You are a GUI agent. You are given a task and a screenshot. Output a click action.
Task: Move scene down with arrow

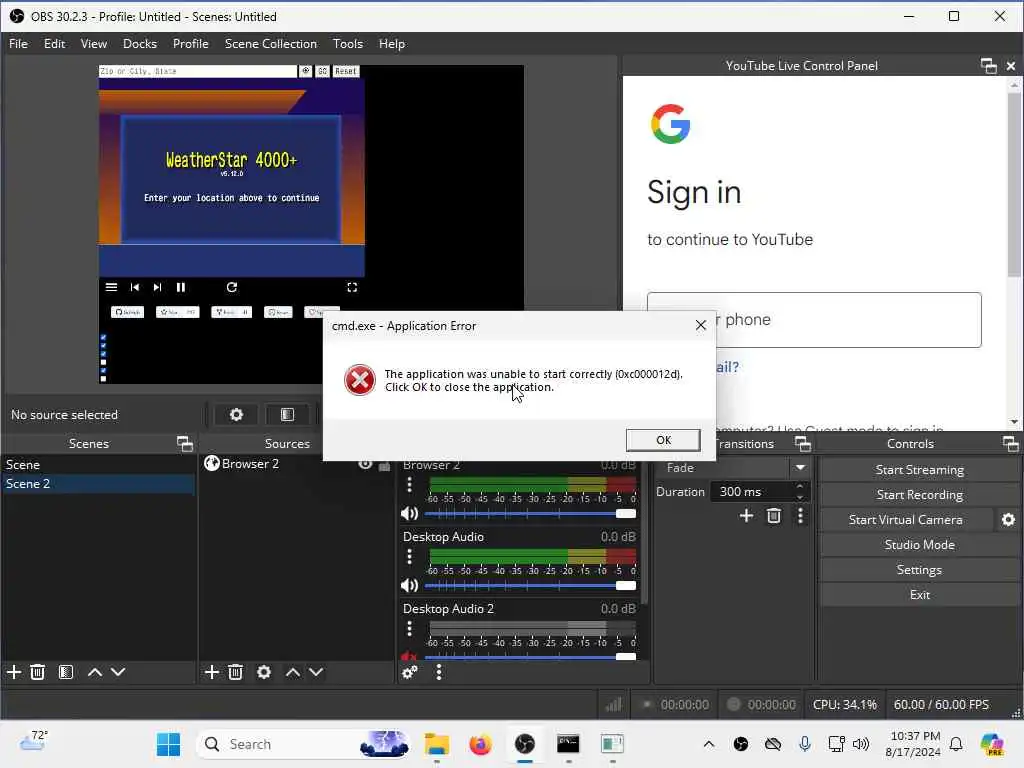118,672
